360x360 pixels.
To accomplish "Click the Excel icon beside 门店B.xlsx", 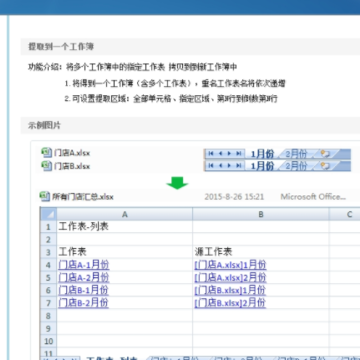I will [46, 166].
